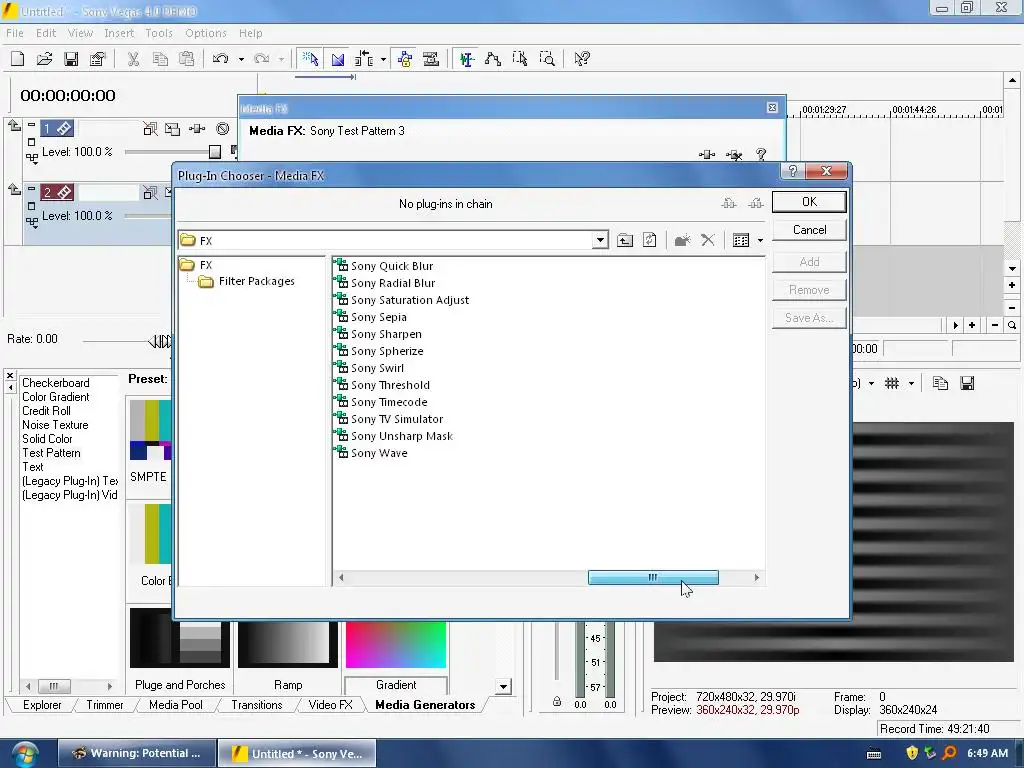Switch to the Transitions tab

click(x=257, y=705)
